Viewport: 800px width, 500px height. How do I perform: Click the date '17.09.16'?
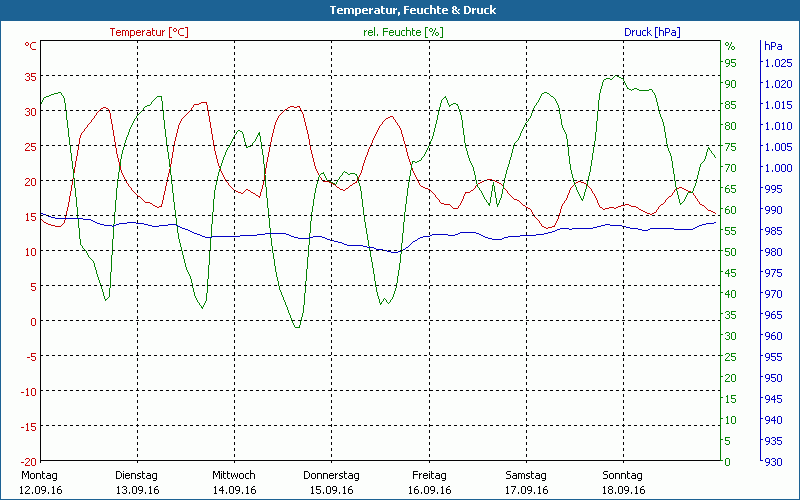pos(527,490)
